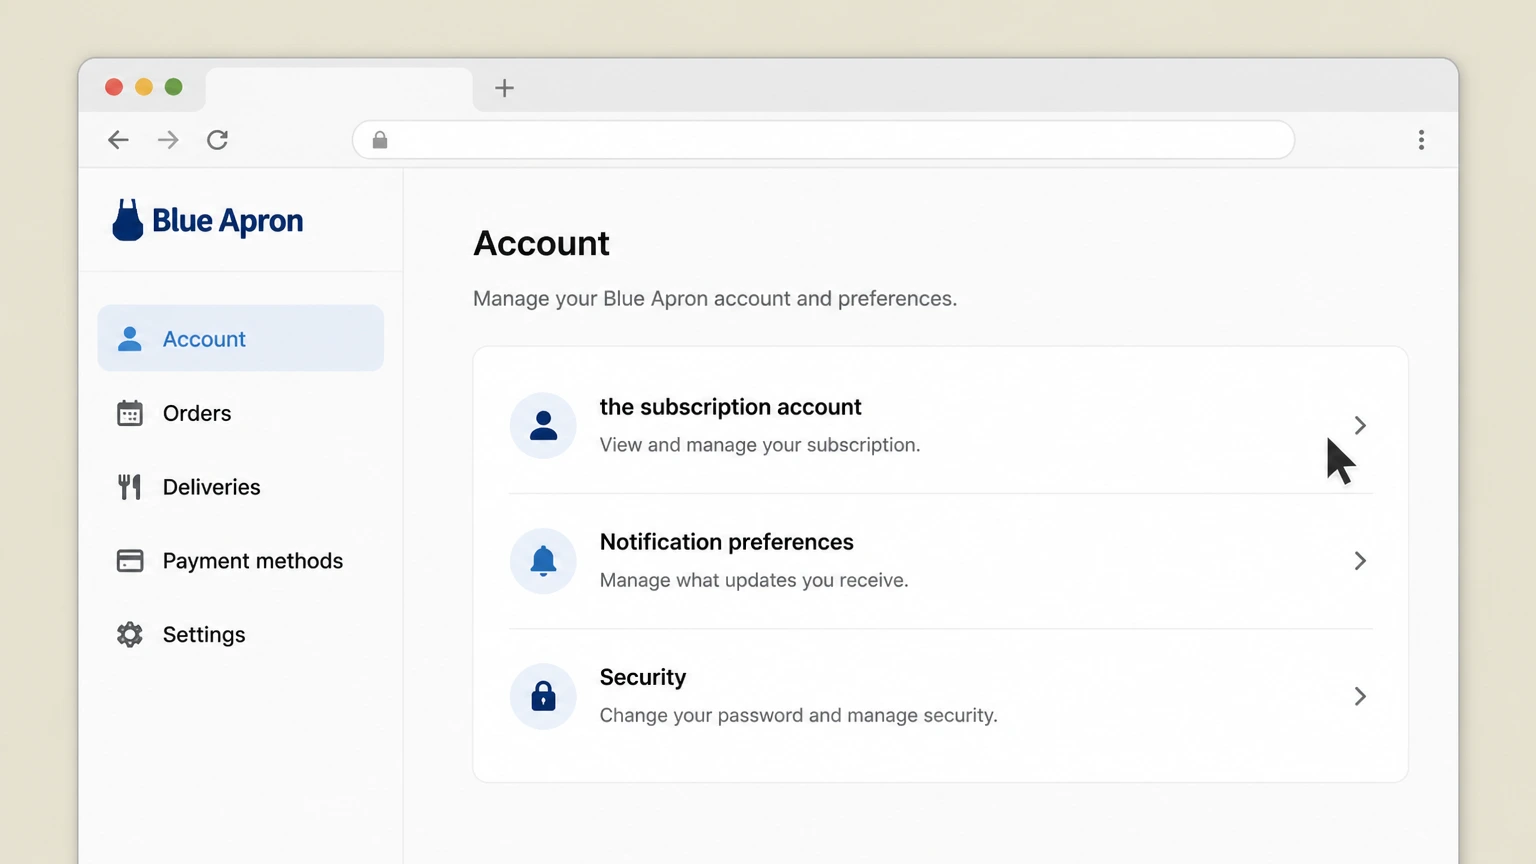
Task: Click 'Manage what updates you receive.' description
Action: click(x=754, y=580)
